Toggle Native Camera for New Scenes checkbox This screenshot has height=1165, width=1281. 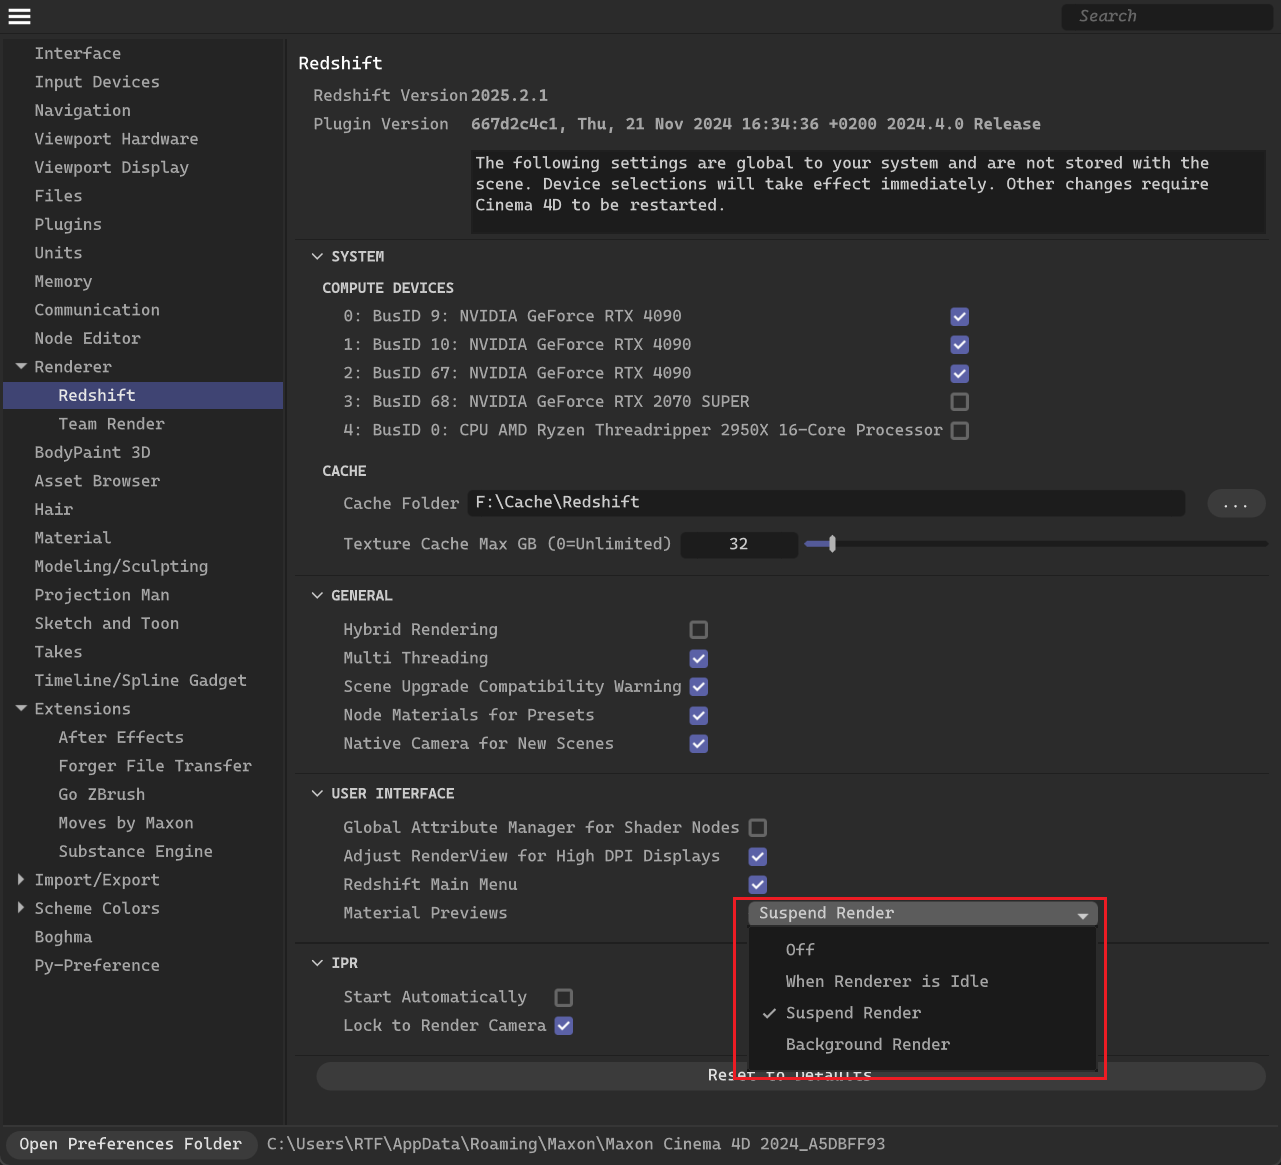699,744
